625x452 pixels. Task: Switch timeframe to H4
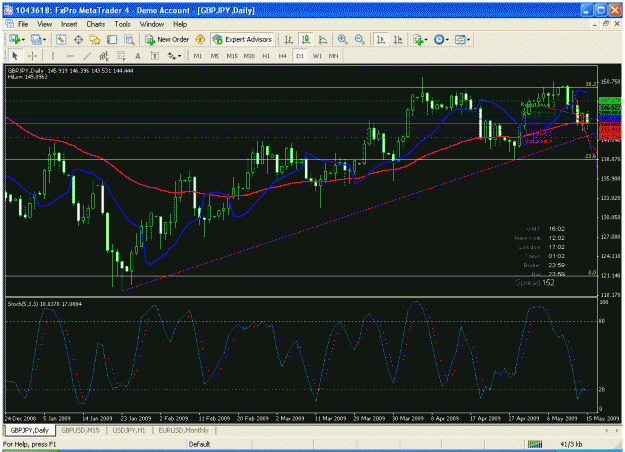click(x=283, y=56)
